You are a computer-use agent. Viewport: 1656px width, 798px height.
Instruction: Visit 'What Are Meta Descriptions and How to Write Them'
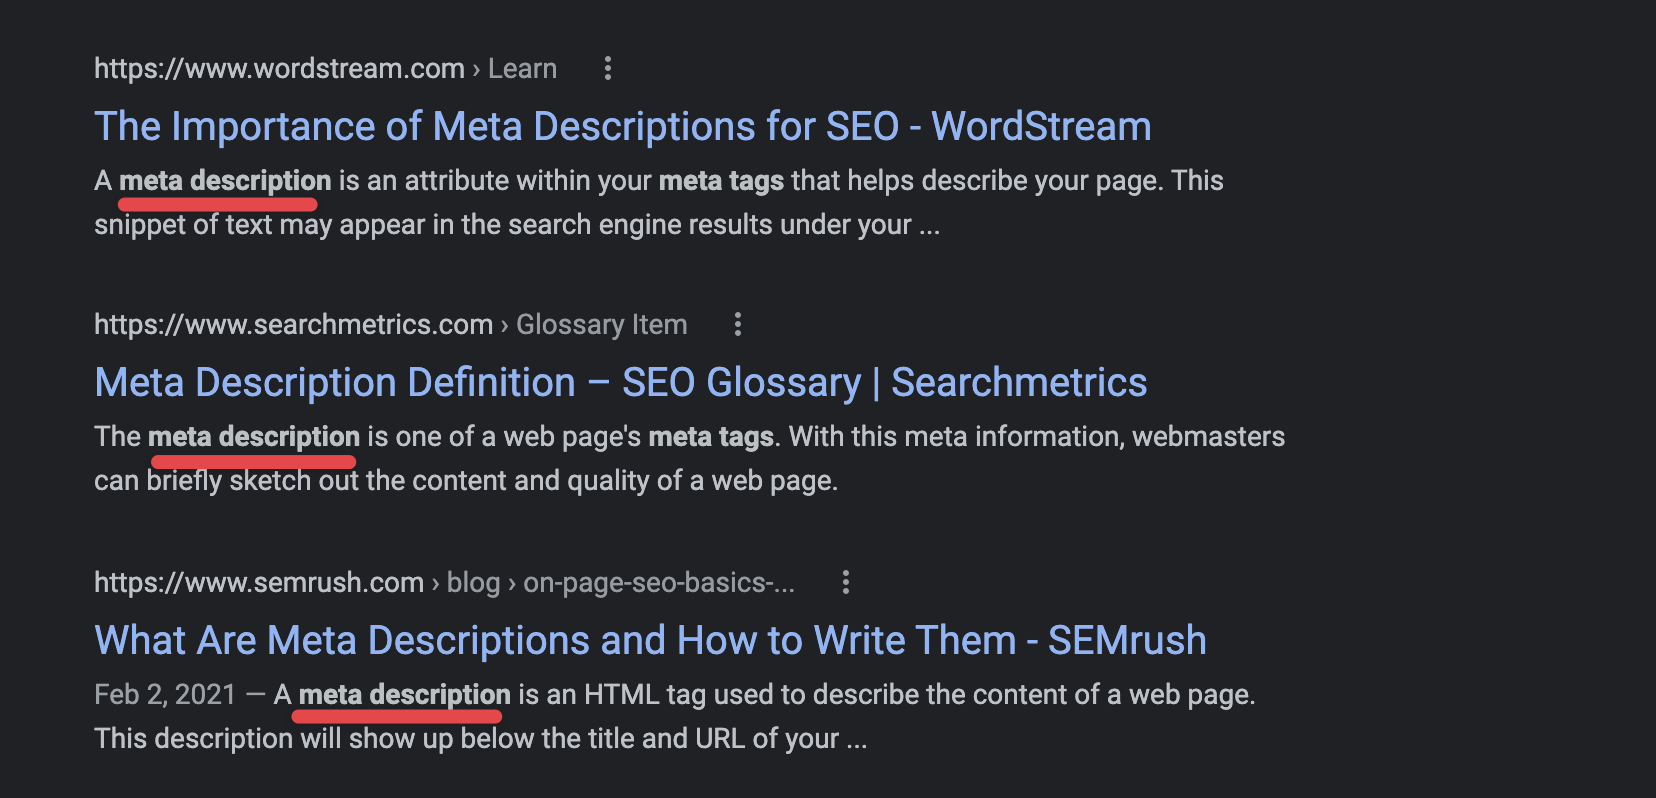click(x=650, y=640)
